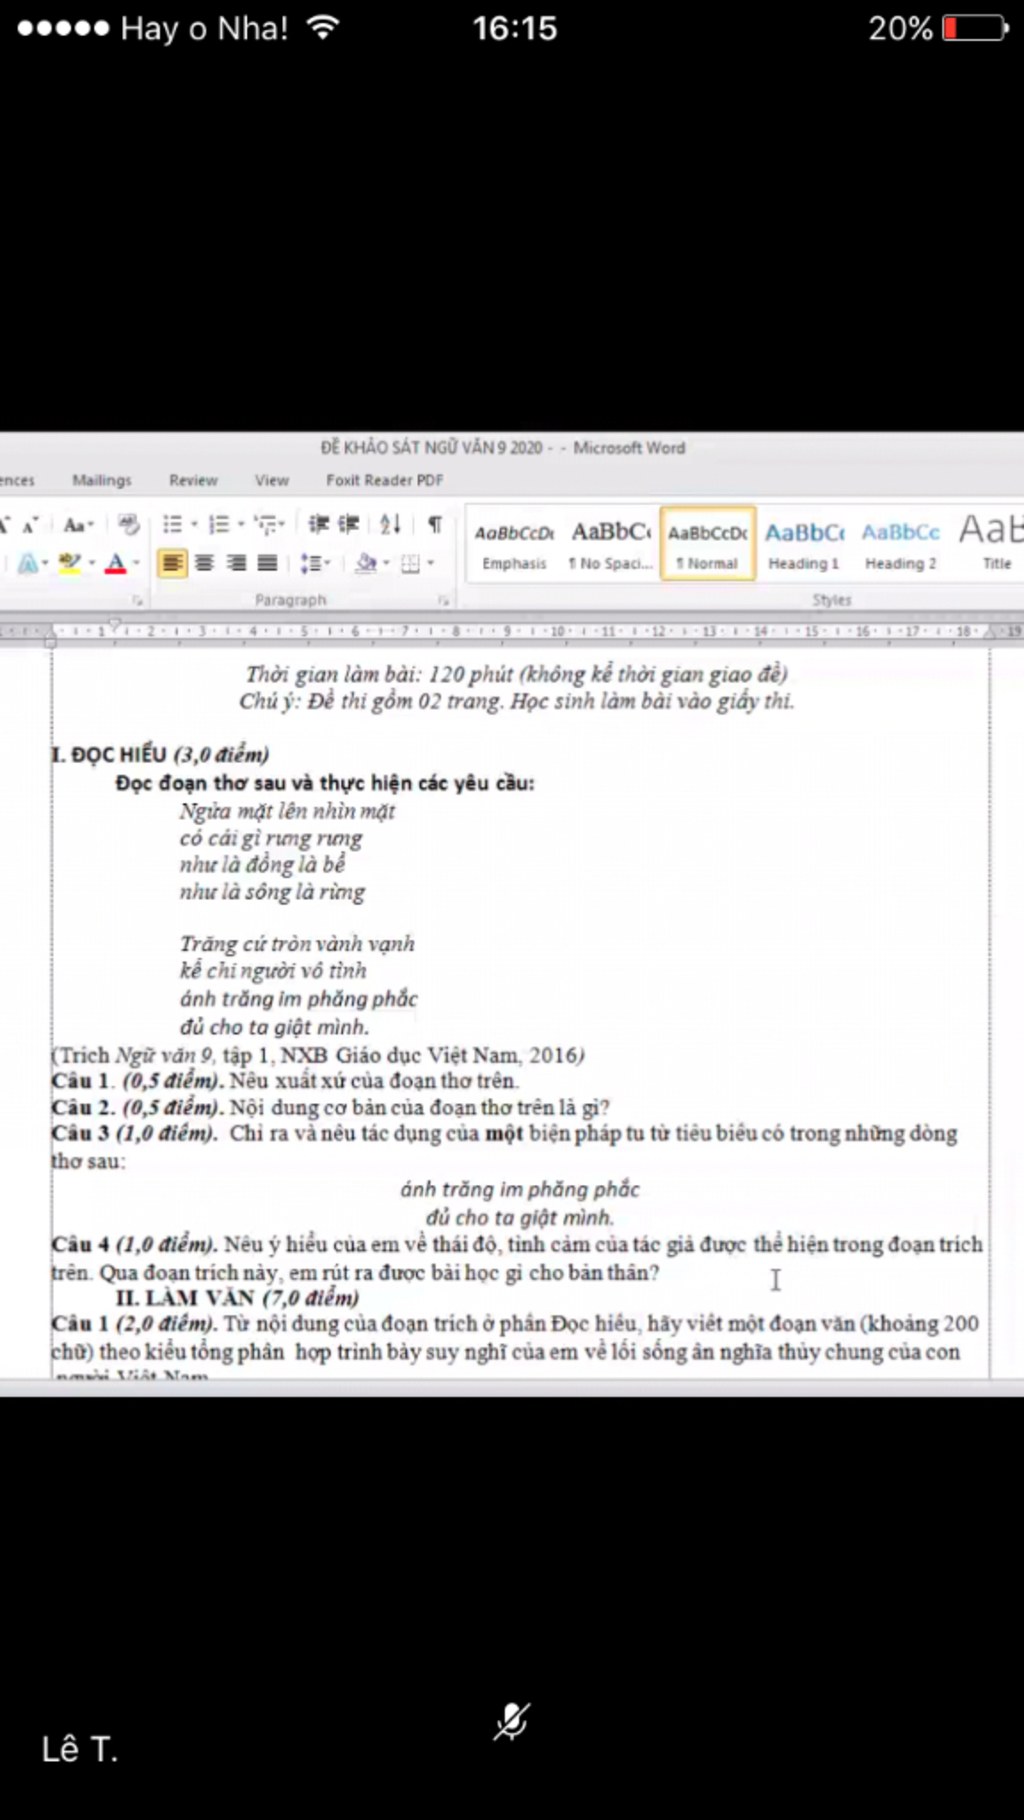The width and height of the screenshot is (1024, 1820).
Task: Toggle Align Text Left
Action: pyautogui.click(x=172, y=563)
